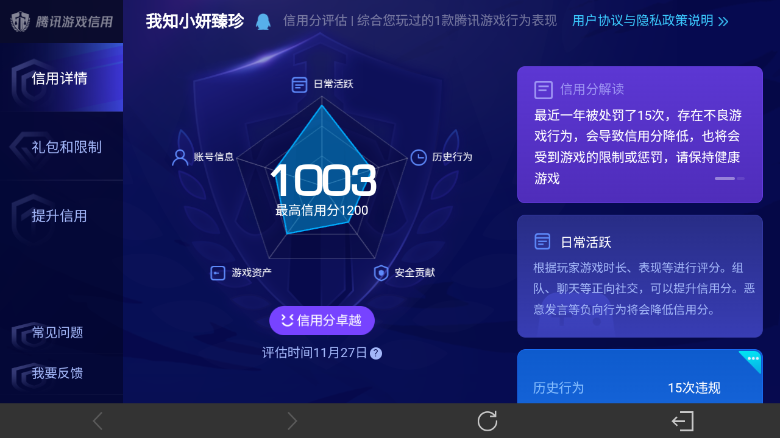Click the 日常活跃 radar label

click(x=333, y=84)
